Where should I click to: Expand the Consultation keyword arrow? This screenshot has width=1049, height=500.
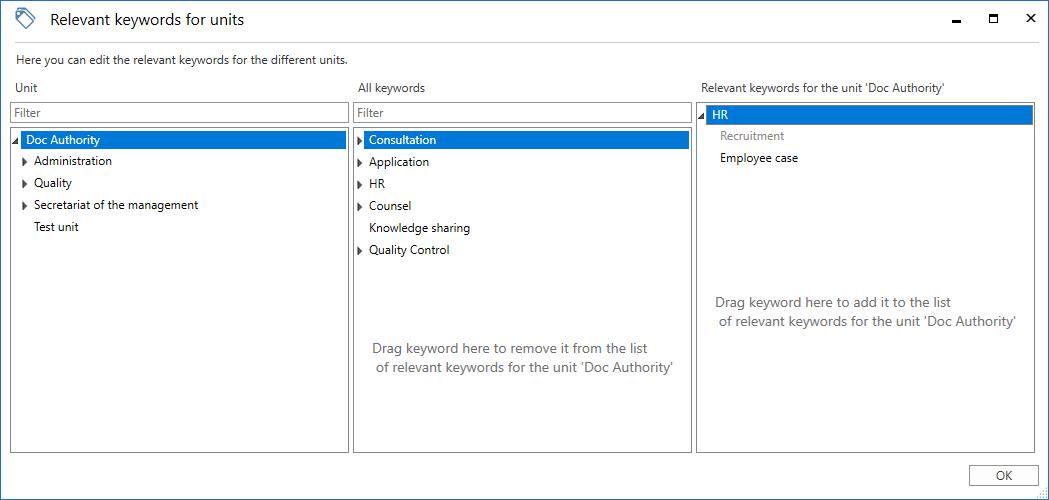(x=360, y=141)
